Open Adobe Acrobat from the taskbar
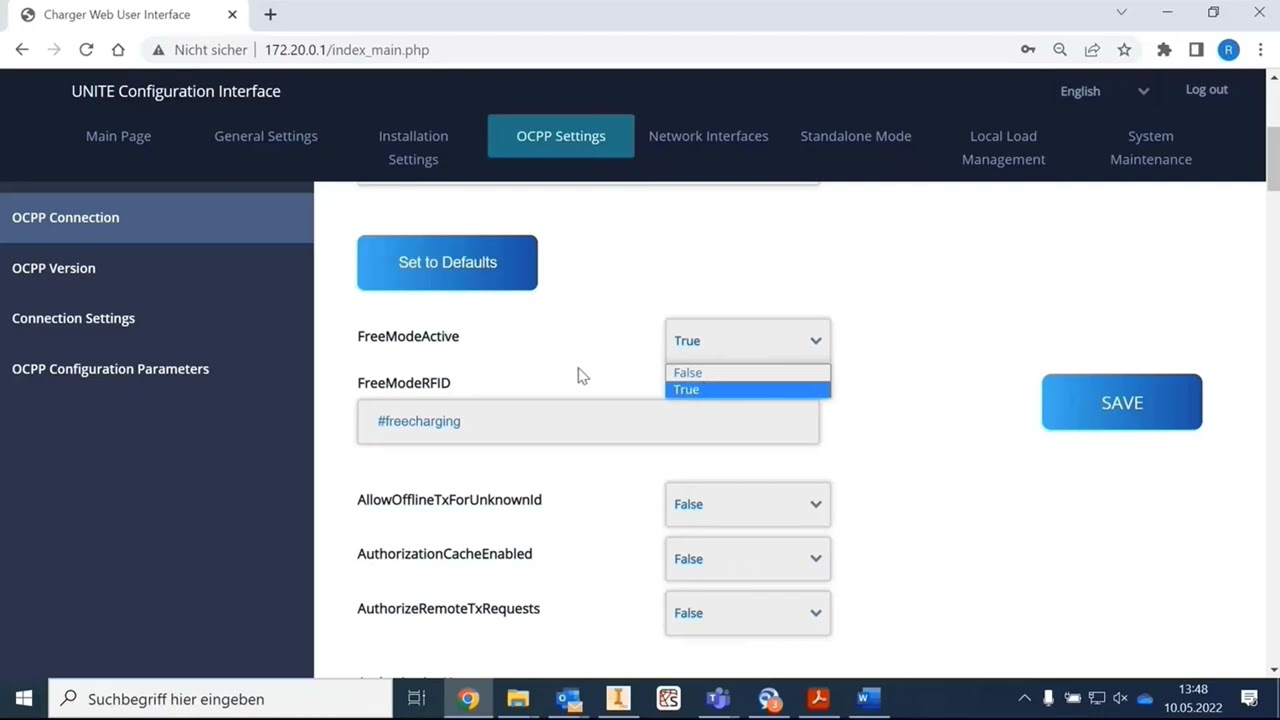 tap(818, 699)
